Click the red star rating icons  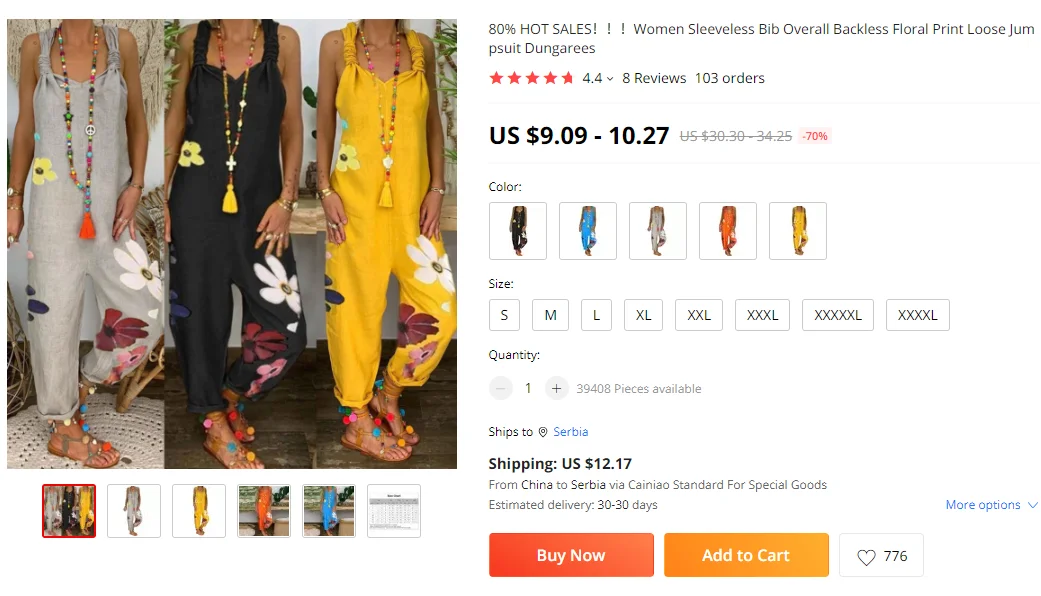[x=531, y=78]
